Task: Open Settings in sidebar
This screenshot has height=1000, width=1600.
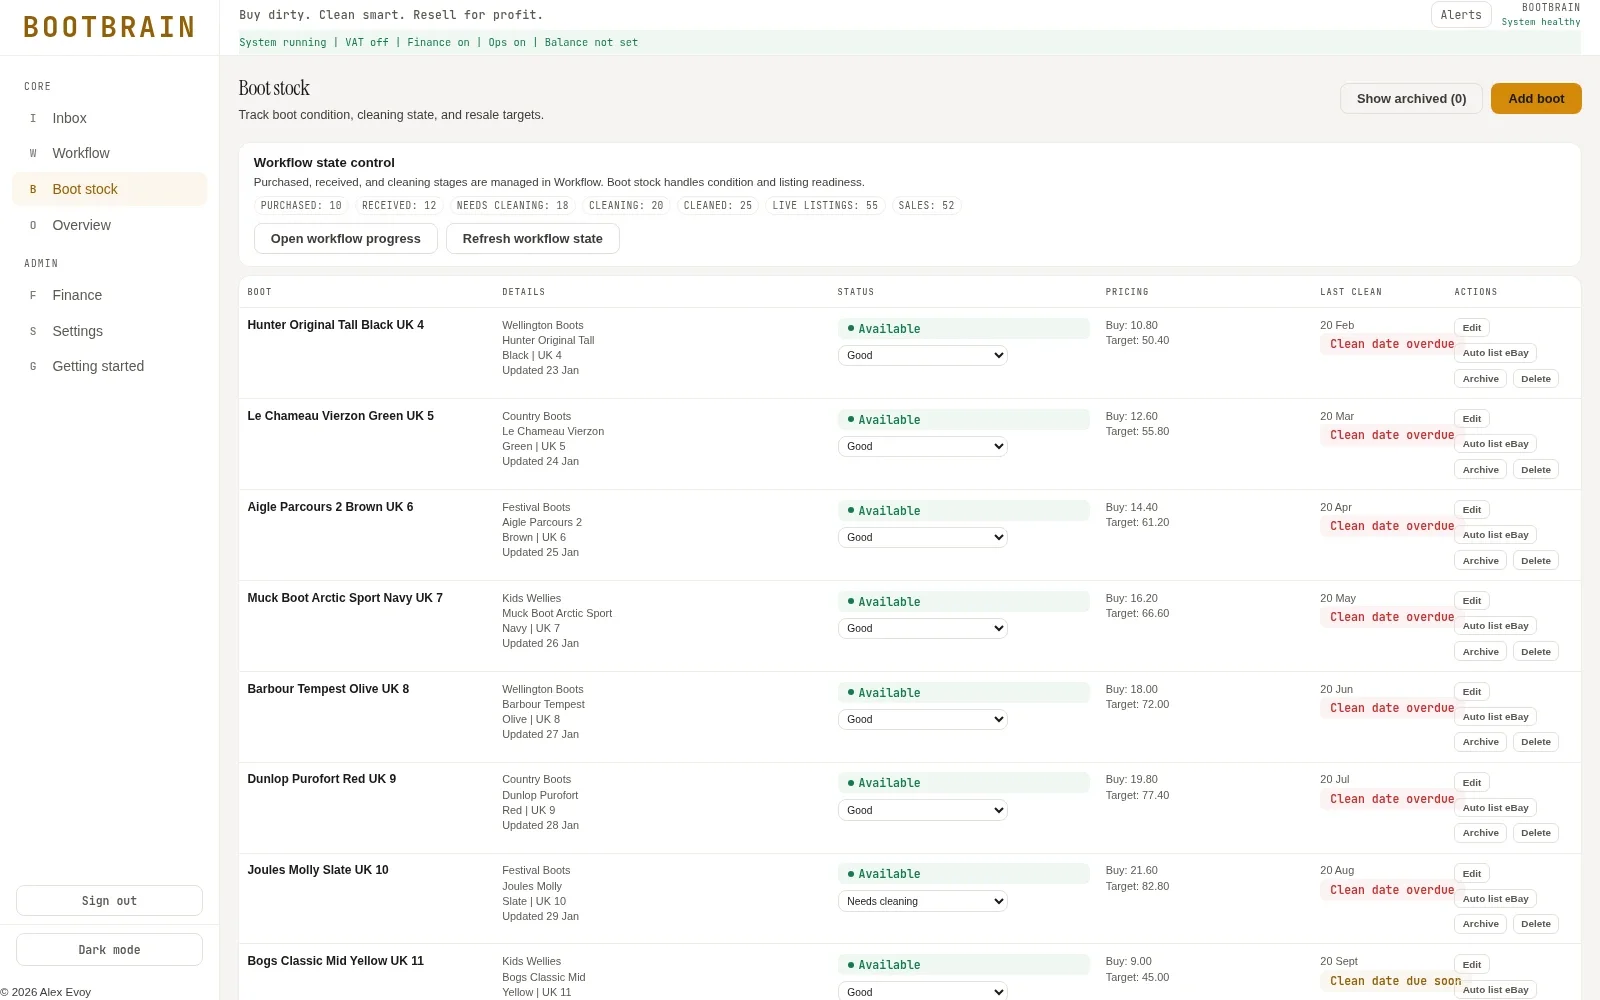Action: [109, 331]
